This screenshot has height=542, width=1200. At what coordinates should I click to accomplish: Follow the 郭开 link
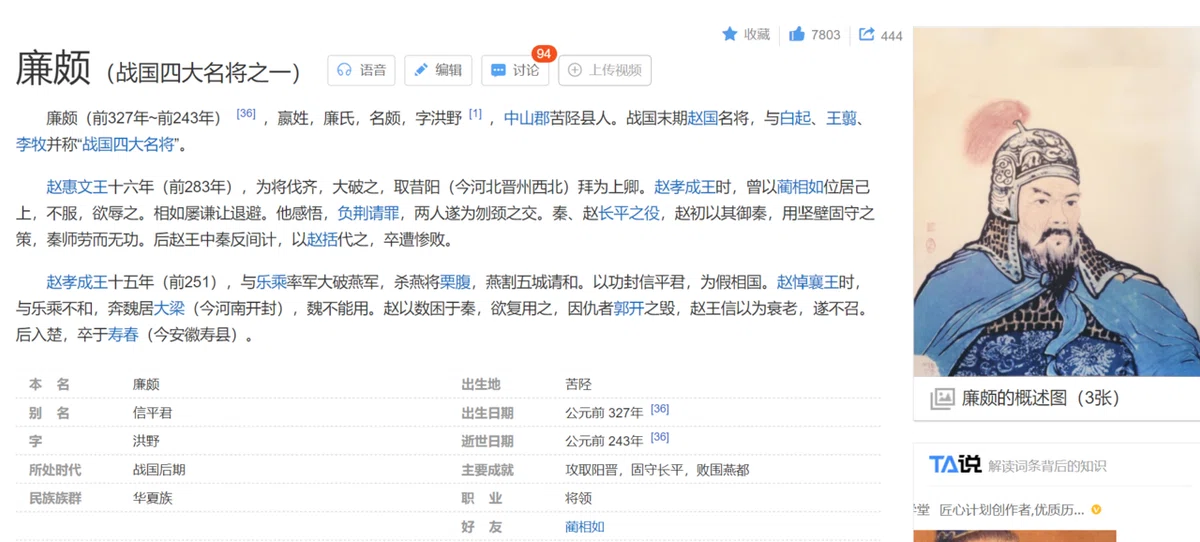[629, 308]
